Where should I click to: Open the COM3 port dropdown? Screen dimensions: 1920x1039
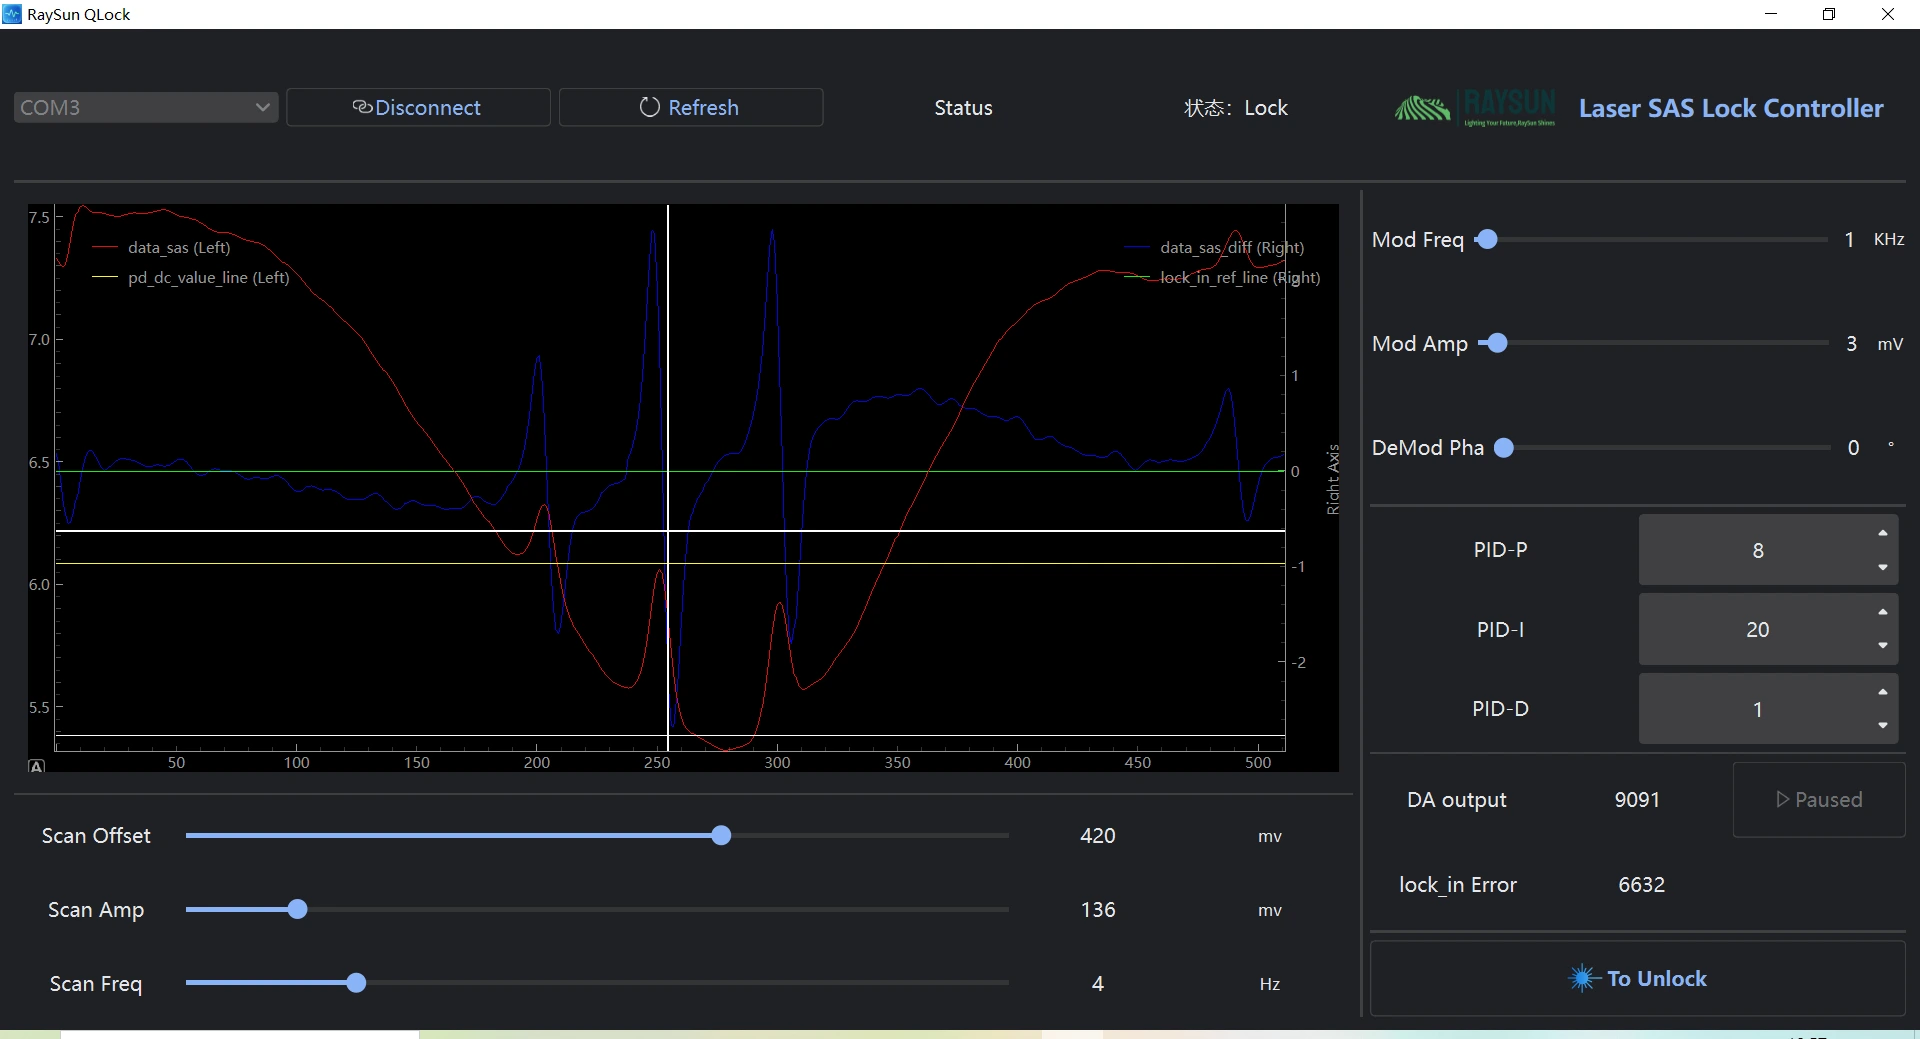tap(146, 107)
